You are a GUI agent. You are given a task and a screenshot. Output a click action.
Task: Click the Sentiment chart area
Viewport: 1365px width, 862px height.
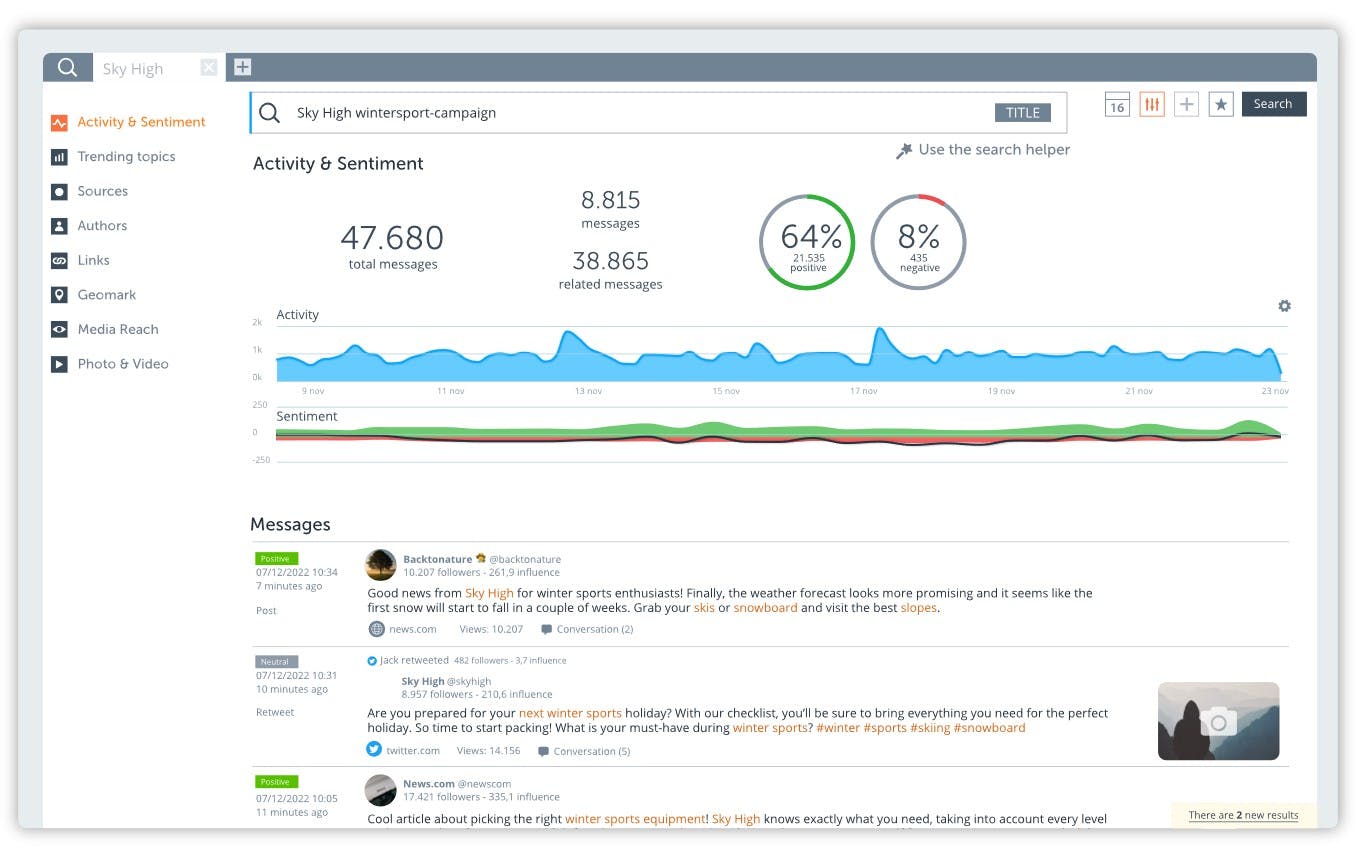[780, 434]
